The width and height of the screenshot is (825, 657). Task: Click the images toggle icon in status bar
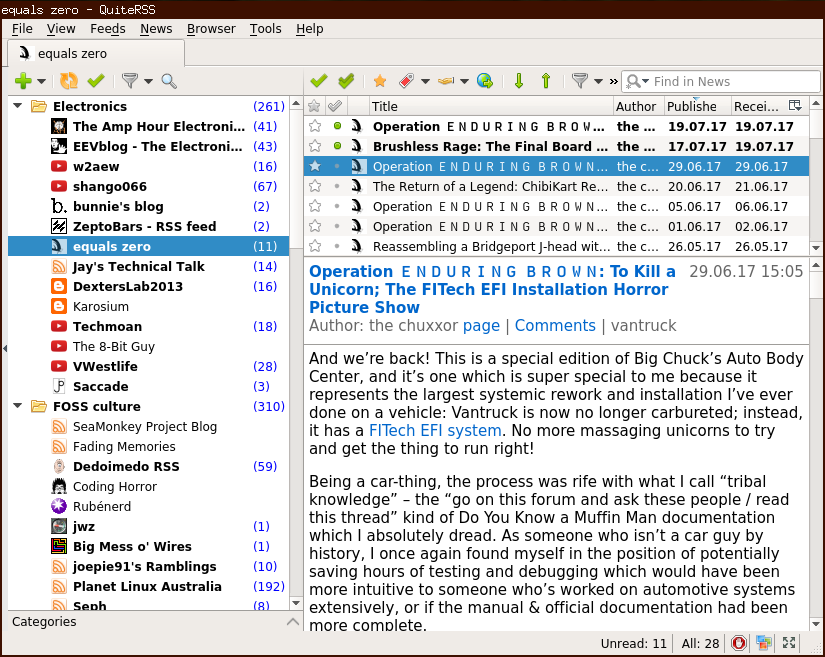(764, 643)
